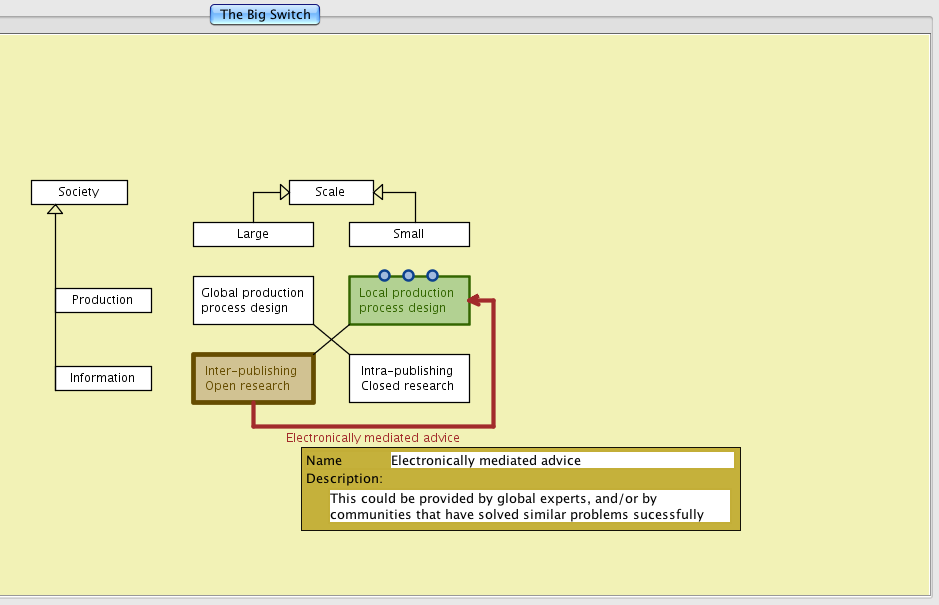Select the Society node
The height and width of the screenshot is (605, 939).
tap(79, 192)
